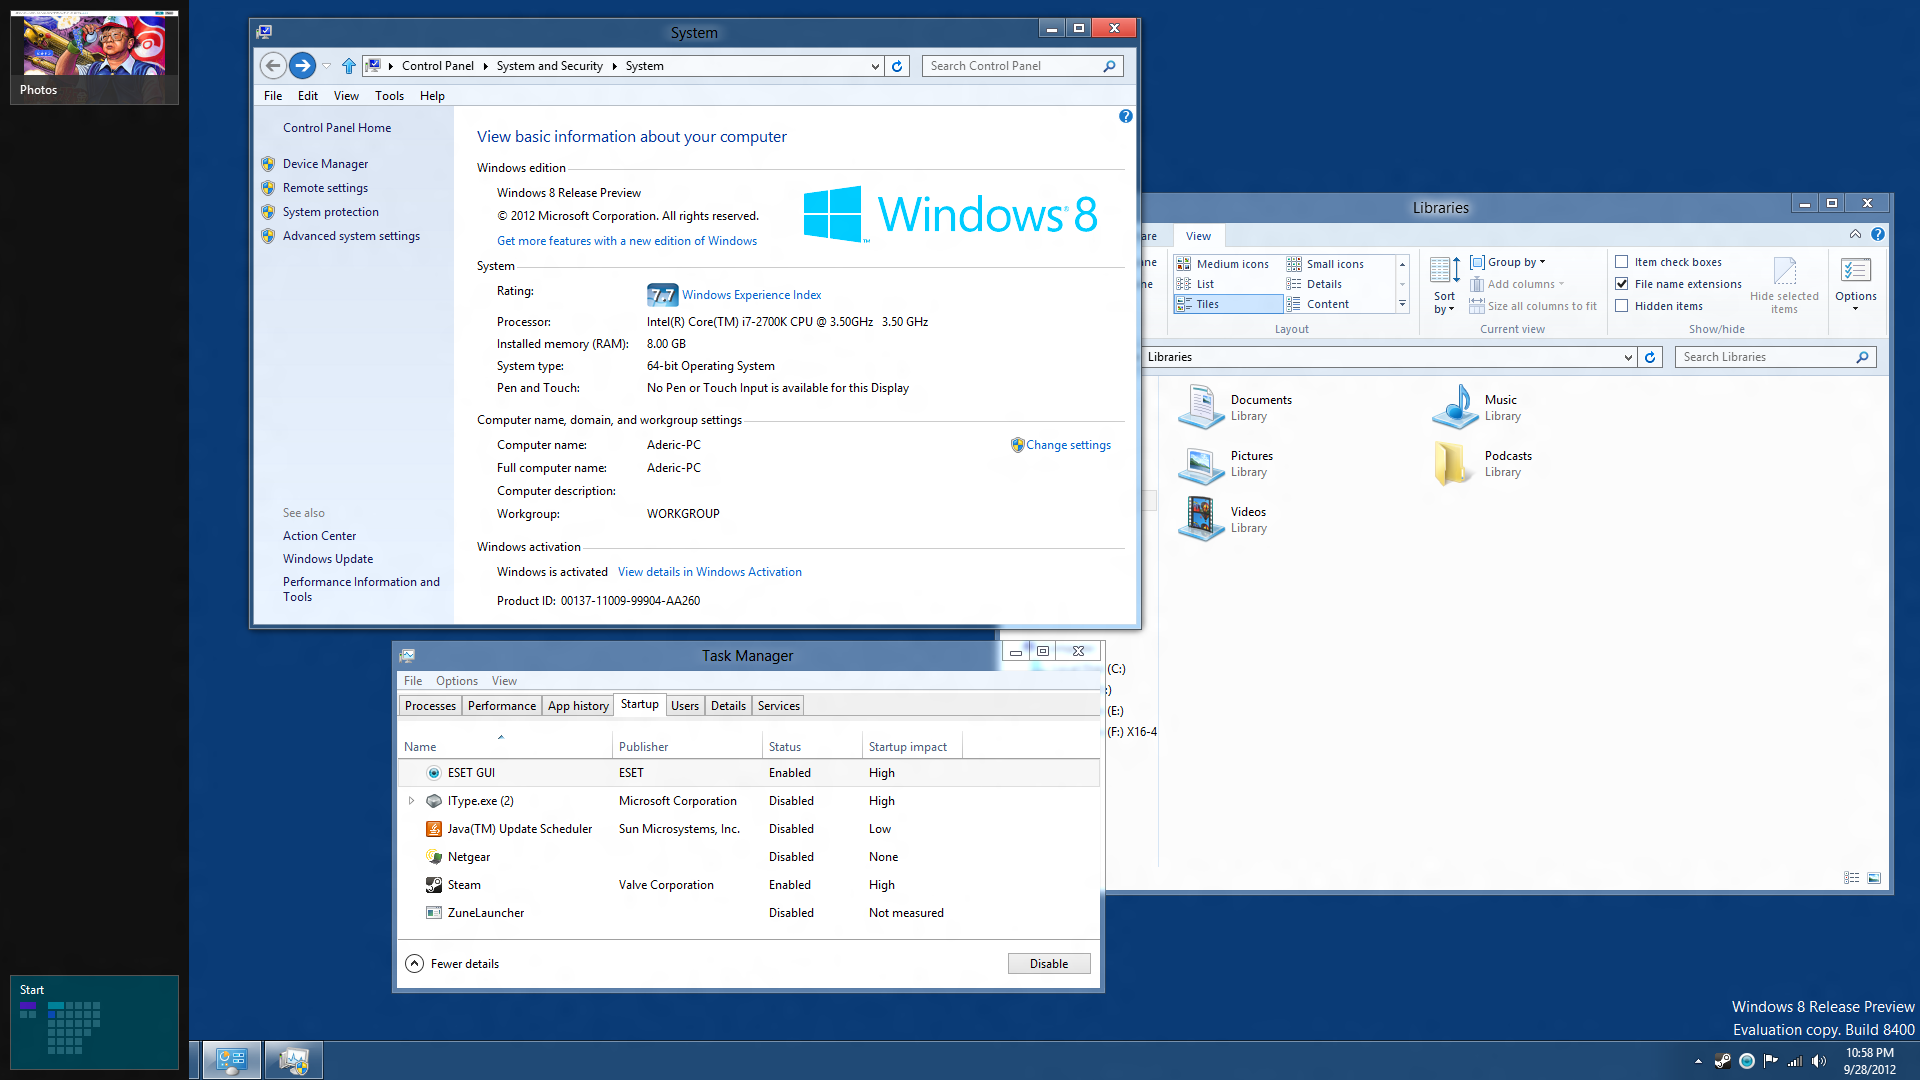Screen dimensions: 1920x1080
Task: Open Advanced system settings link
Action: [351, 236]
